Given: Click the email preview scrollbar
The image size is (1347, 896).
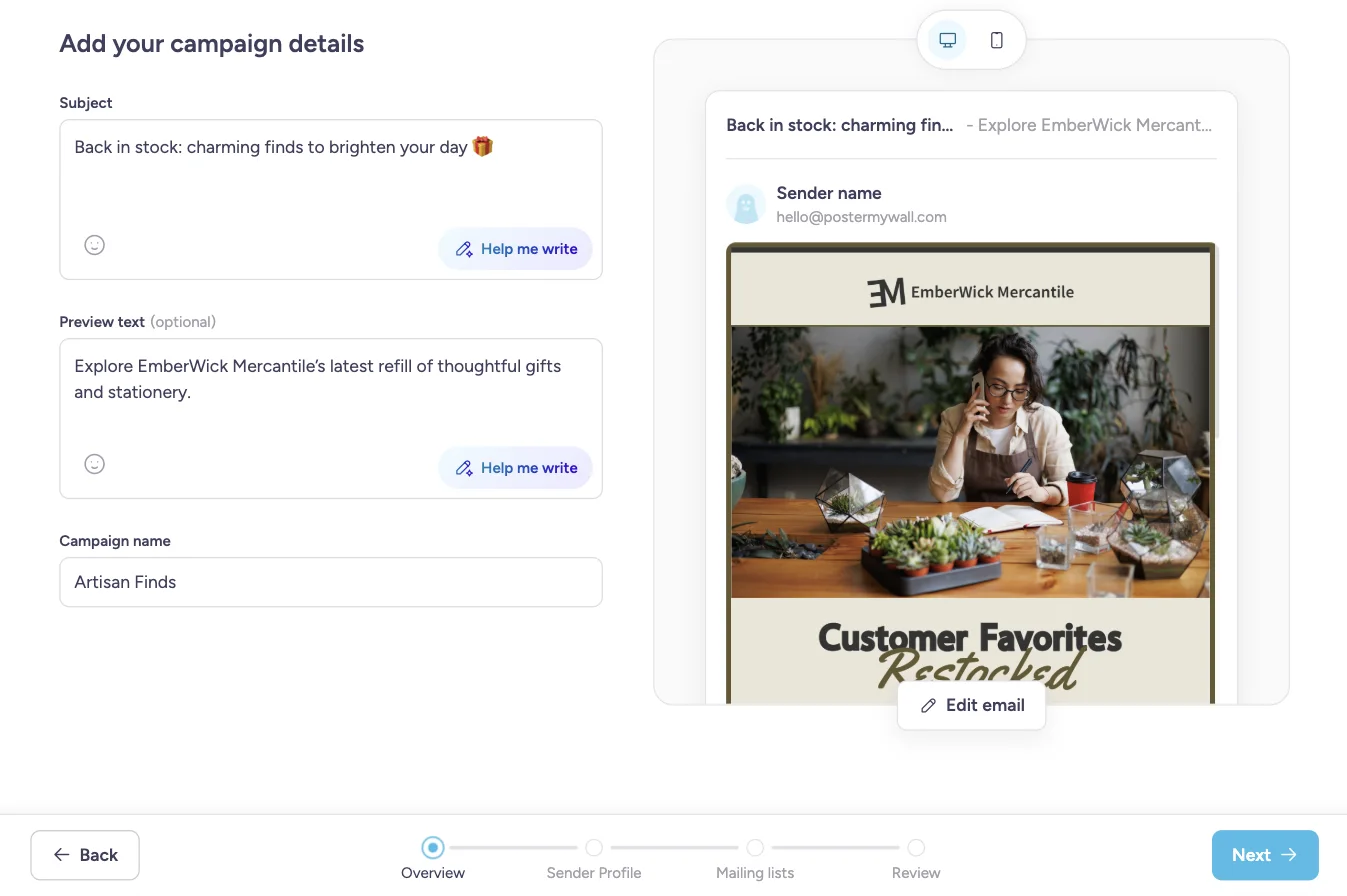Looking at the screenshot, I should (1216, 340).
